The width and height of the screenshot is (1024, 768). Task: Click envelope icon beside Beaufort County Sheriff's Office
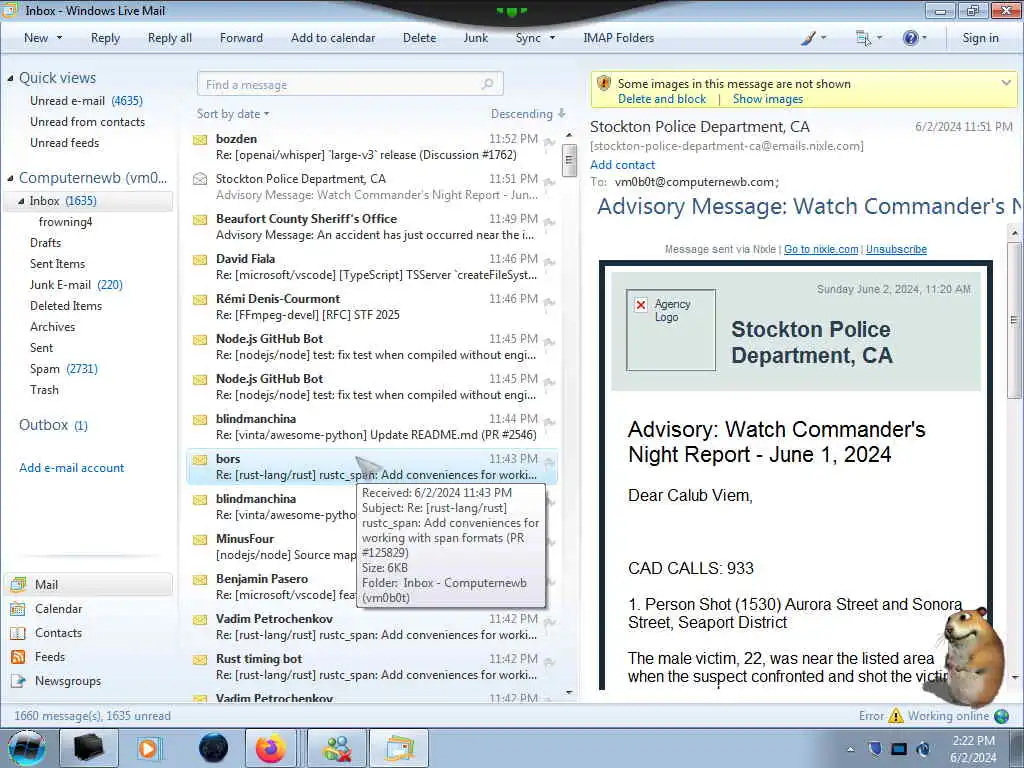(200, 219)
